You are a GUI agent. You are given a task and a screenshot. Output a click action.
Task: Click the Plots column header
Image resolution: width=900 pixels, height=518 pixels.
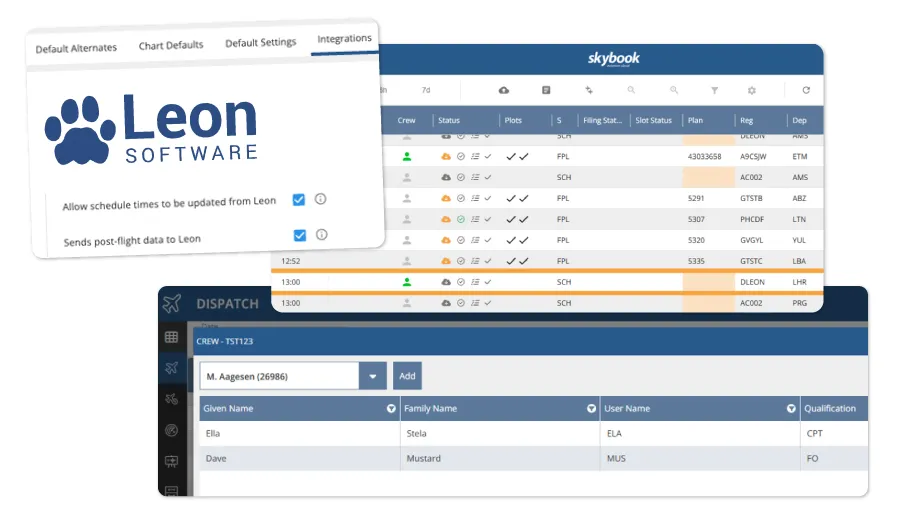tap(513, 121)
